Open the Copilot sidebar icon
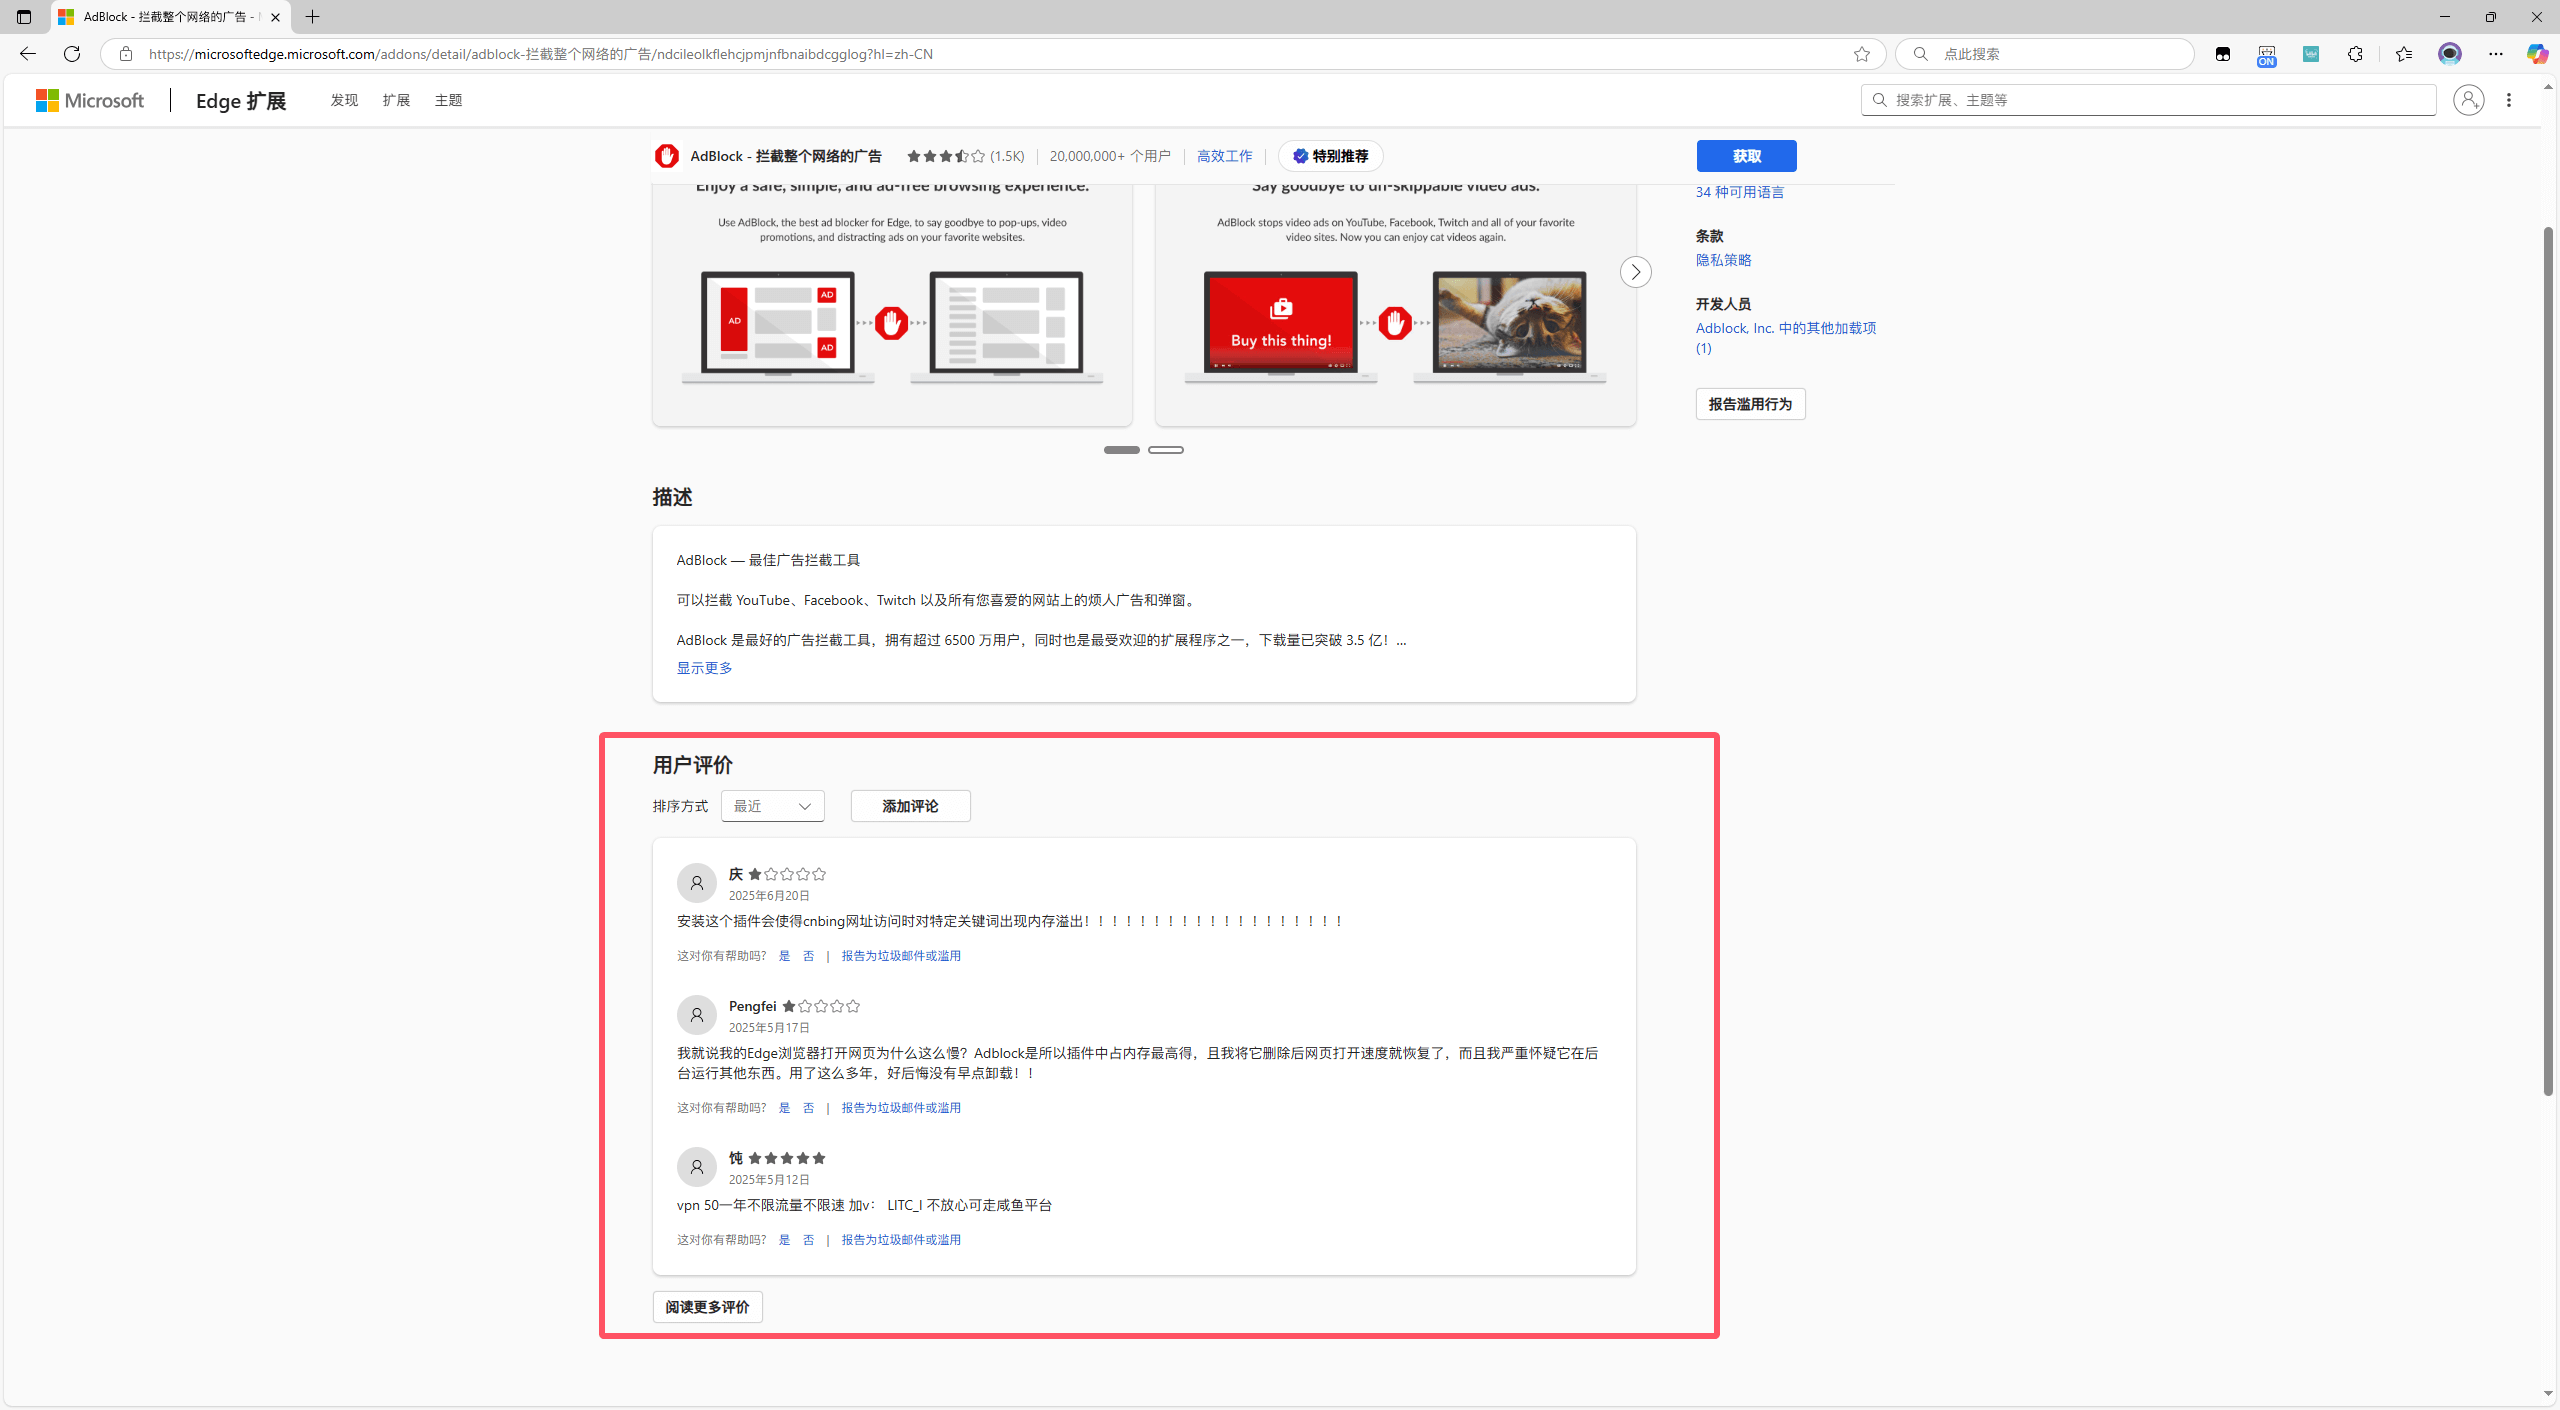The height and width of the screenshot is (1410, 2560). [2536, 54]
